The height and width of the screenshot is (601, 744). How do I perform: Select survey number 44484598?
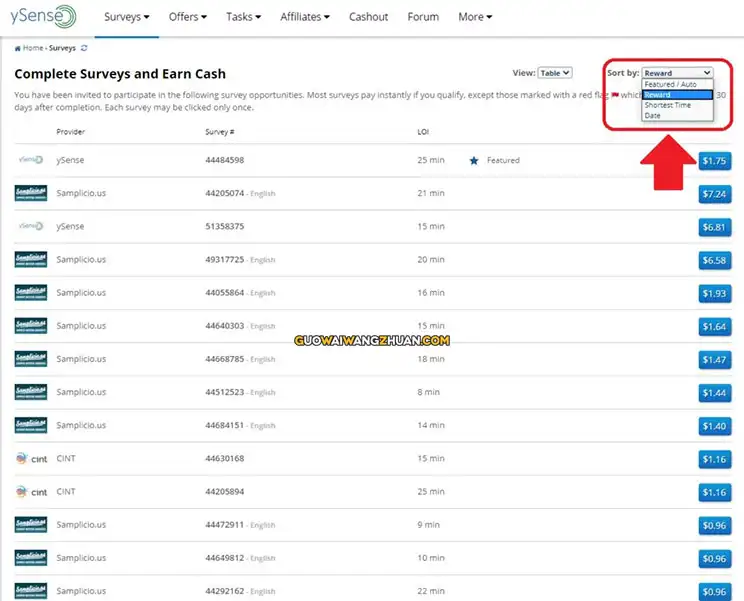pos(224,160)
